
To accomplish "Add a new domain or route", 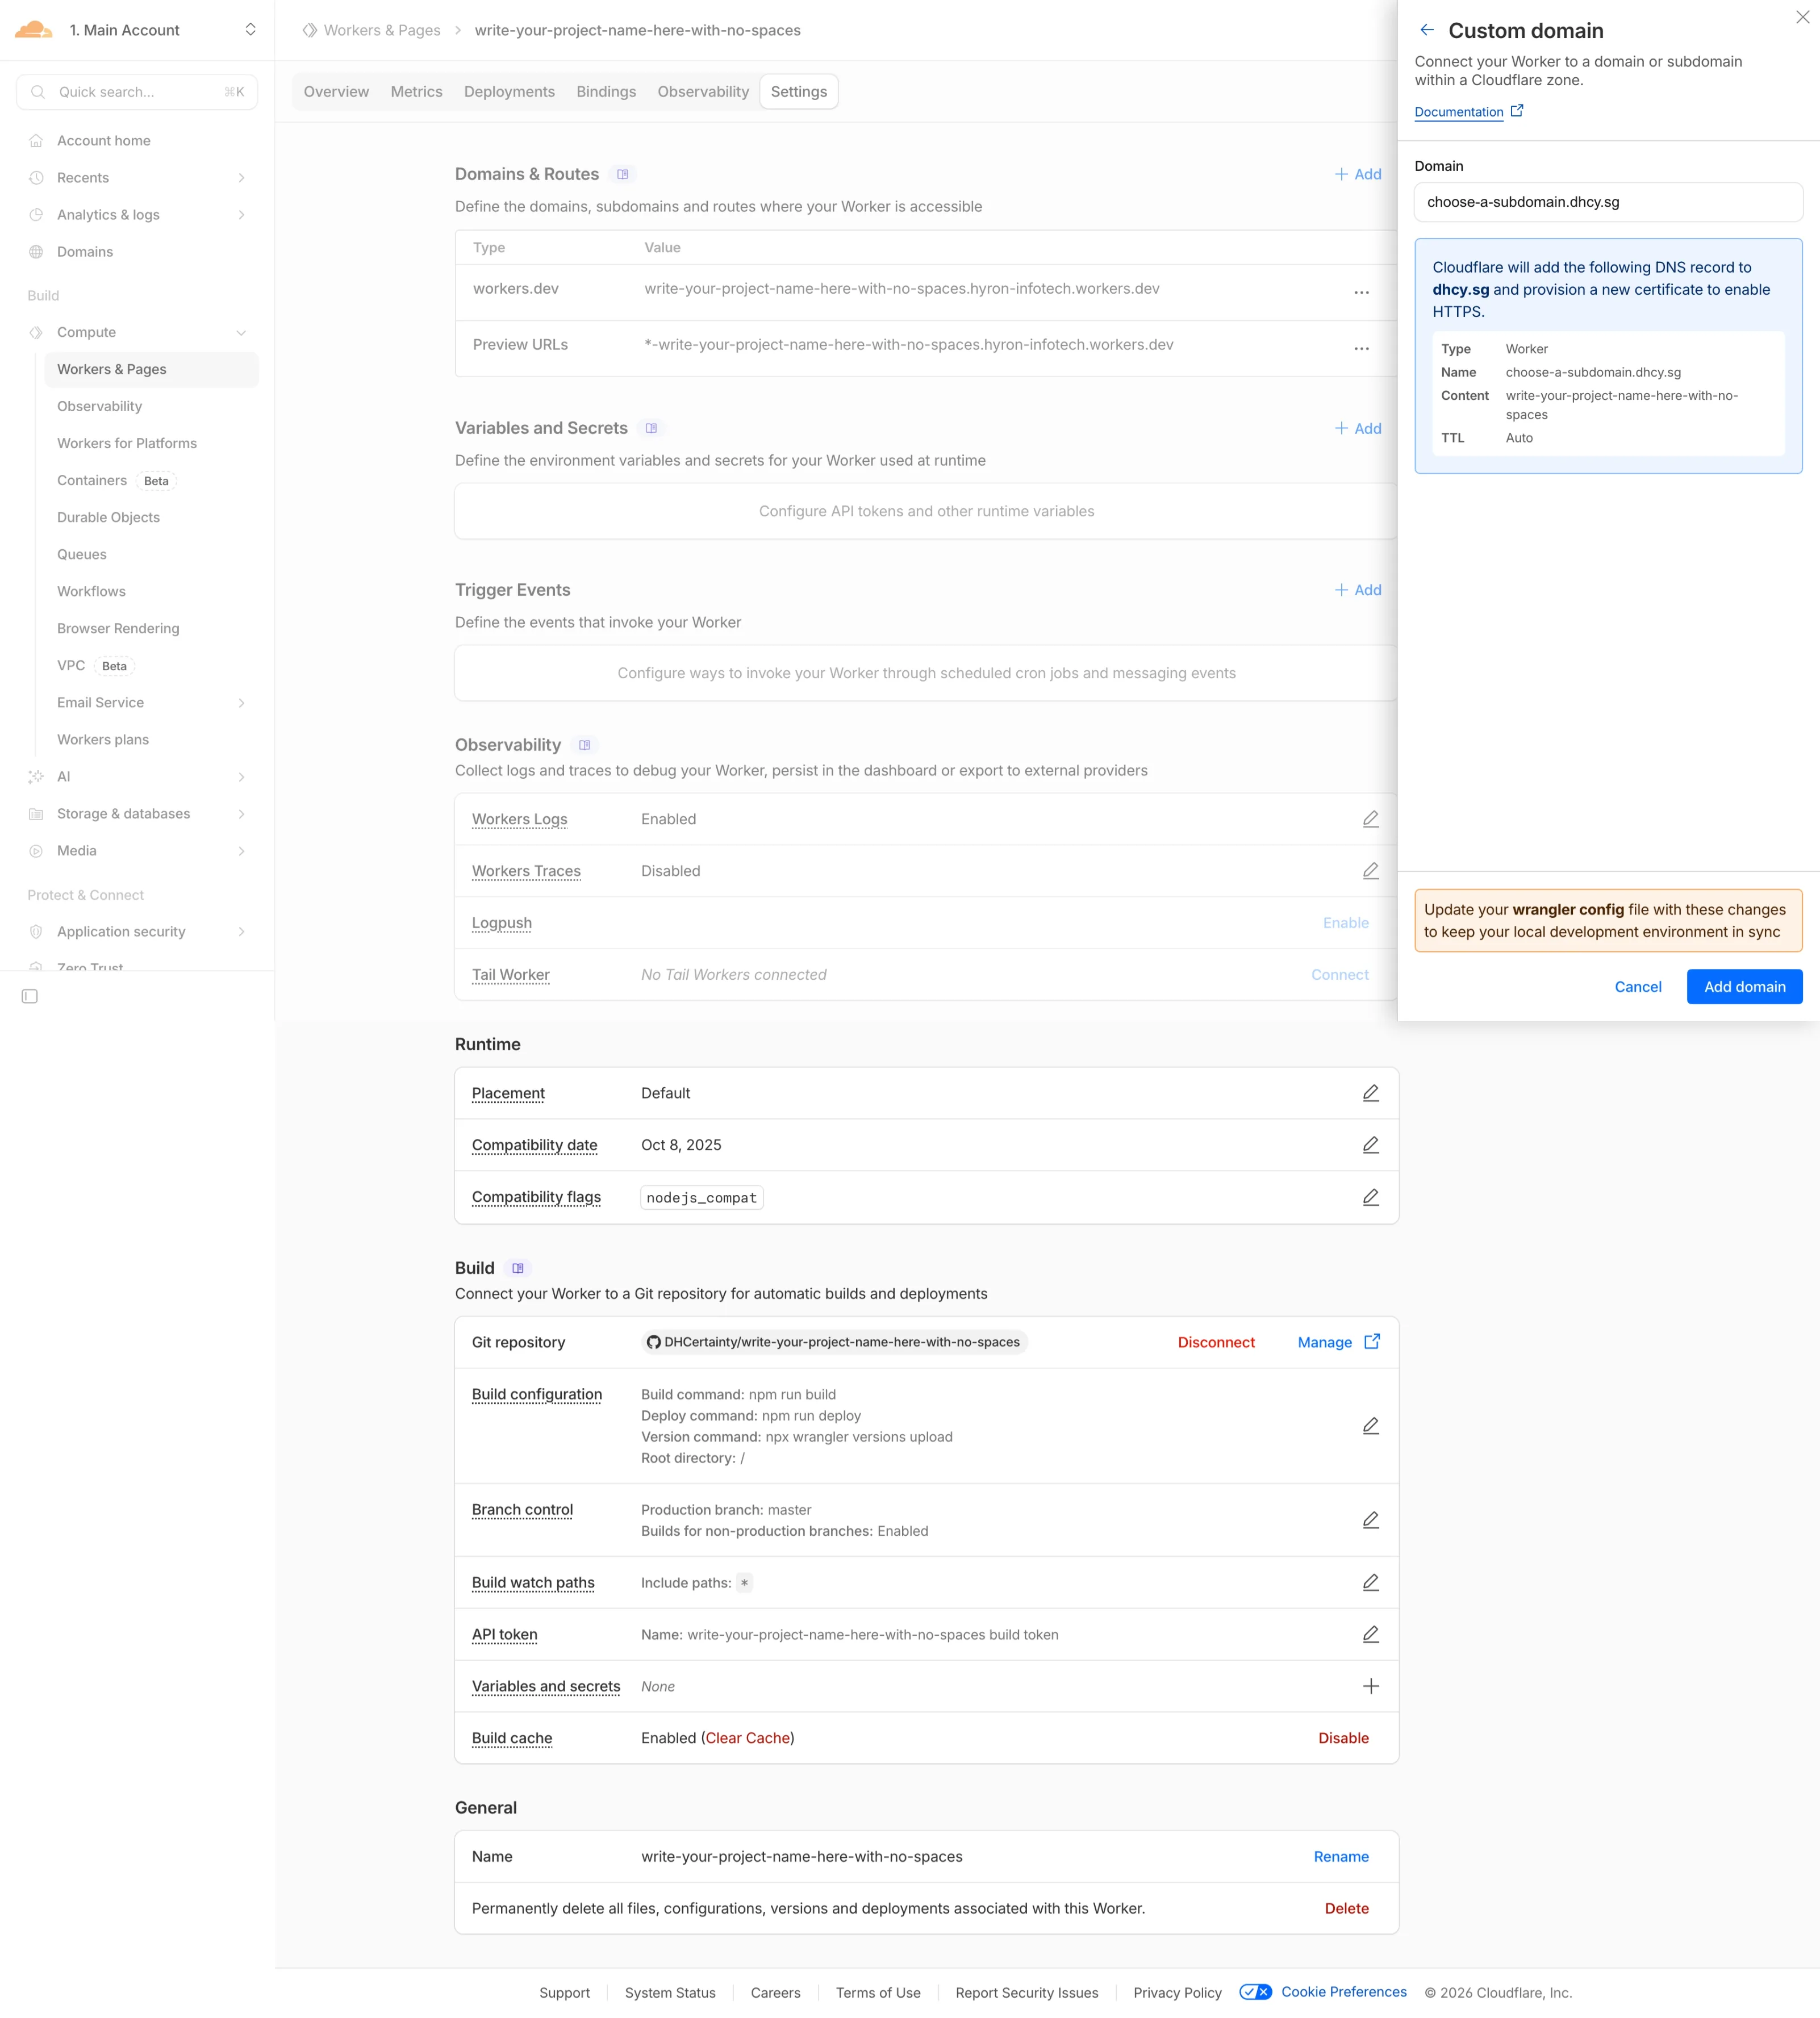I will [1358, 174].
